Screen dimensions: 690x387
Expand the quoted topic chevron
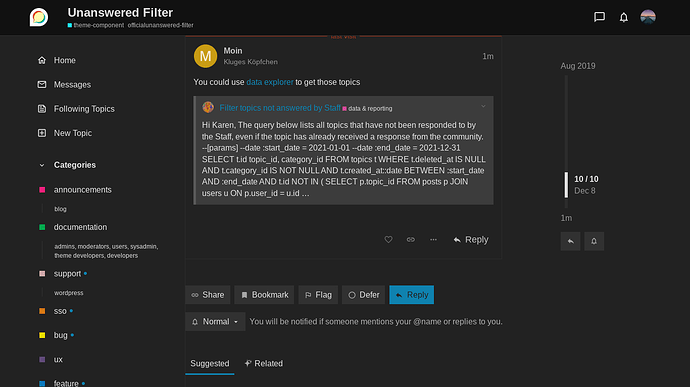483,107
